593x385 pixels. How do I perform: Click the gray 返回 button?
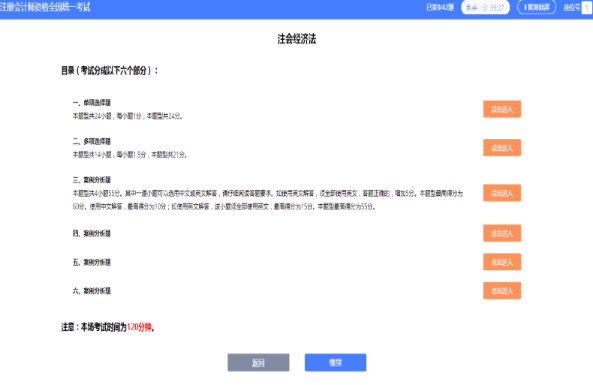pos(258,363)
